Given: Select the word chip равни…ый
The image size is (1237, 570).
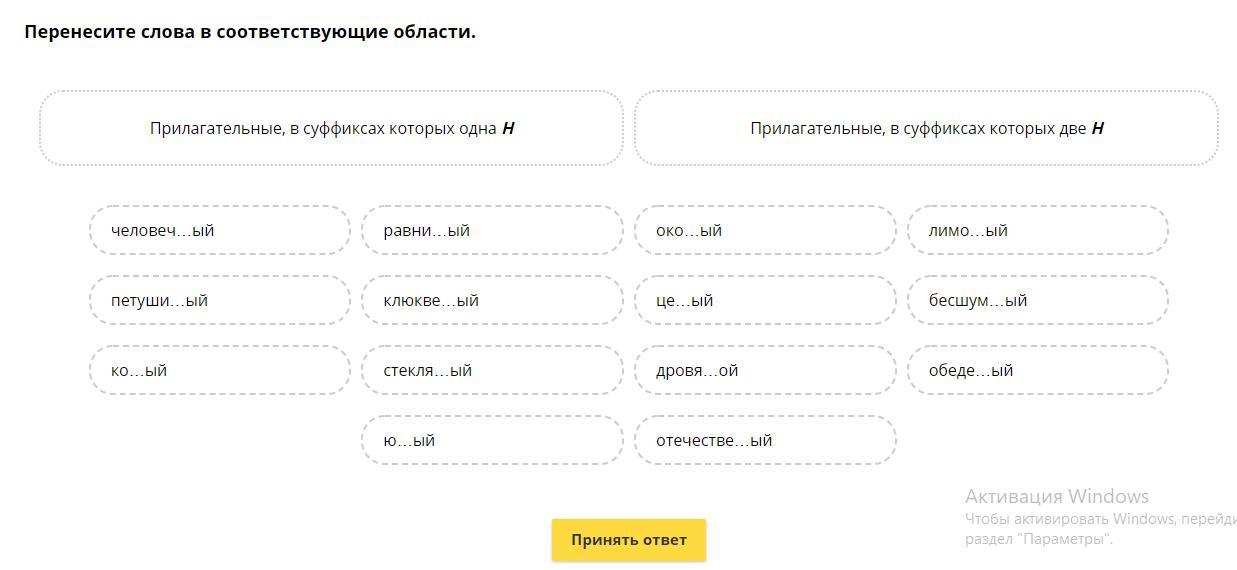Looking at the screenshot, I should (492, 231).
